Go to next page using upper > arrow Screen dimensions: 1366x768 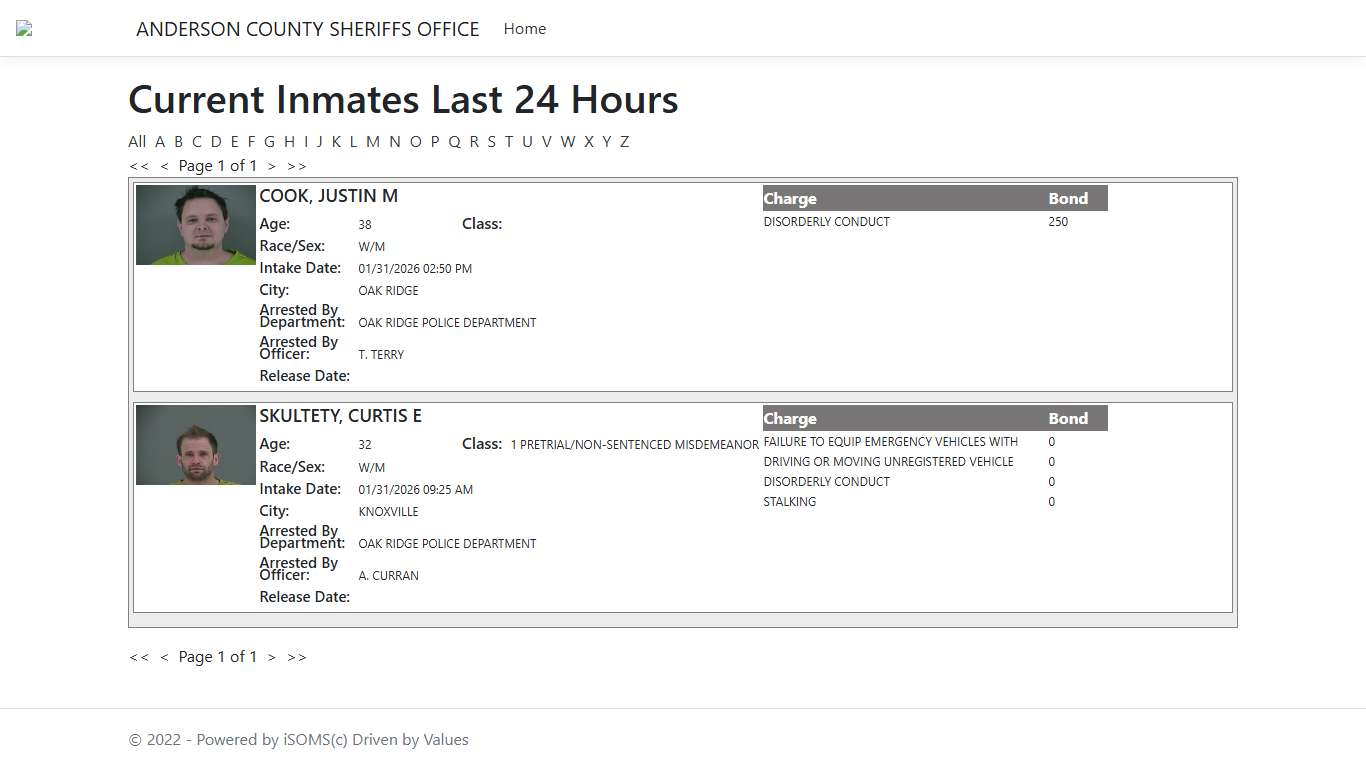pos(271,166)
